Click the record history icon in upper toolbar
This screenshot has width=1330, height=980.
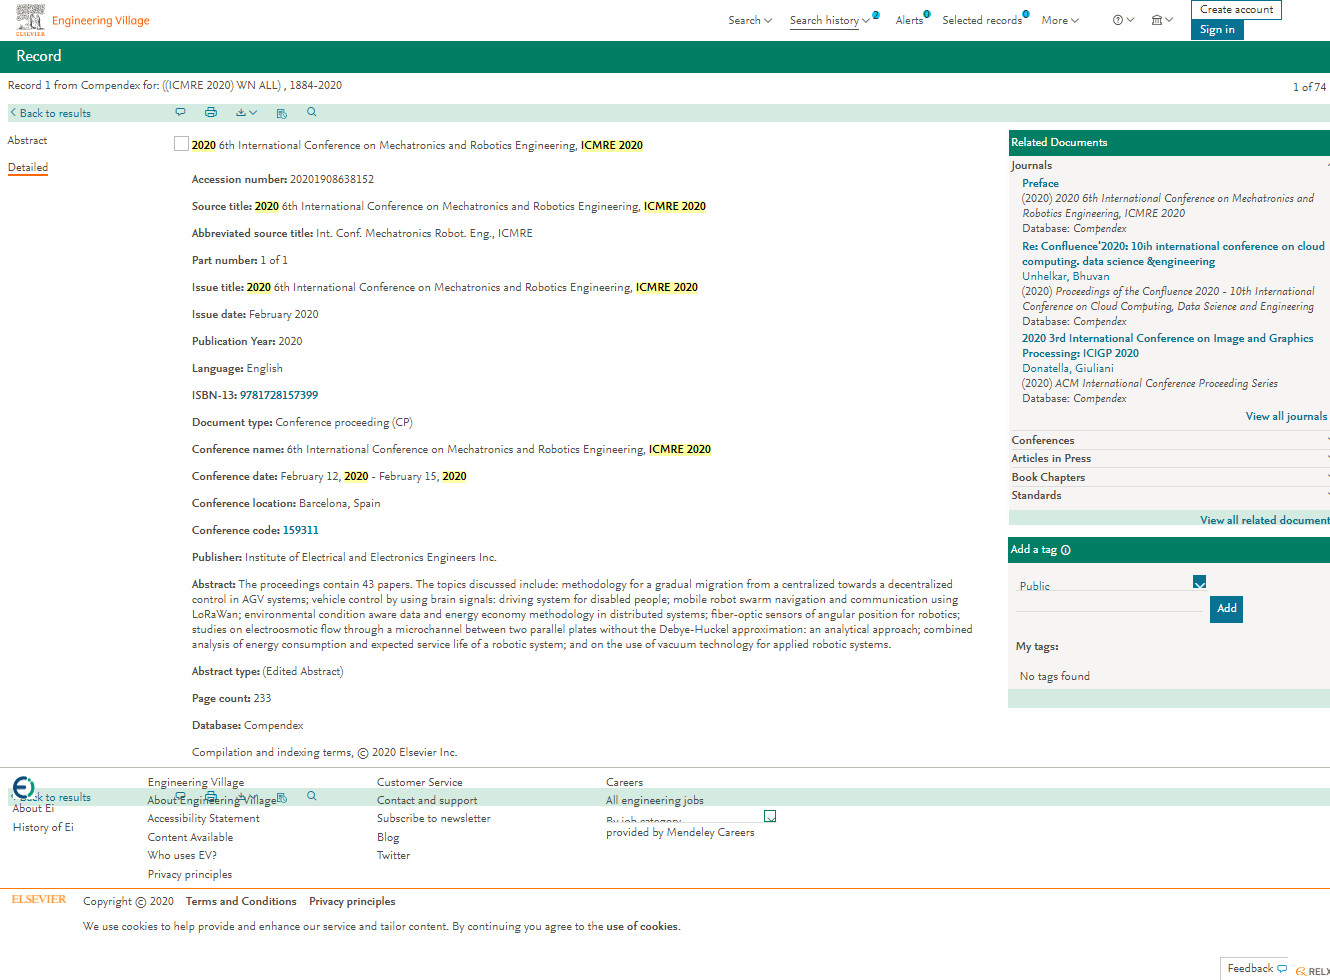(x=281, y=113)
